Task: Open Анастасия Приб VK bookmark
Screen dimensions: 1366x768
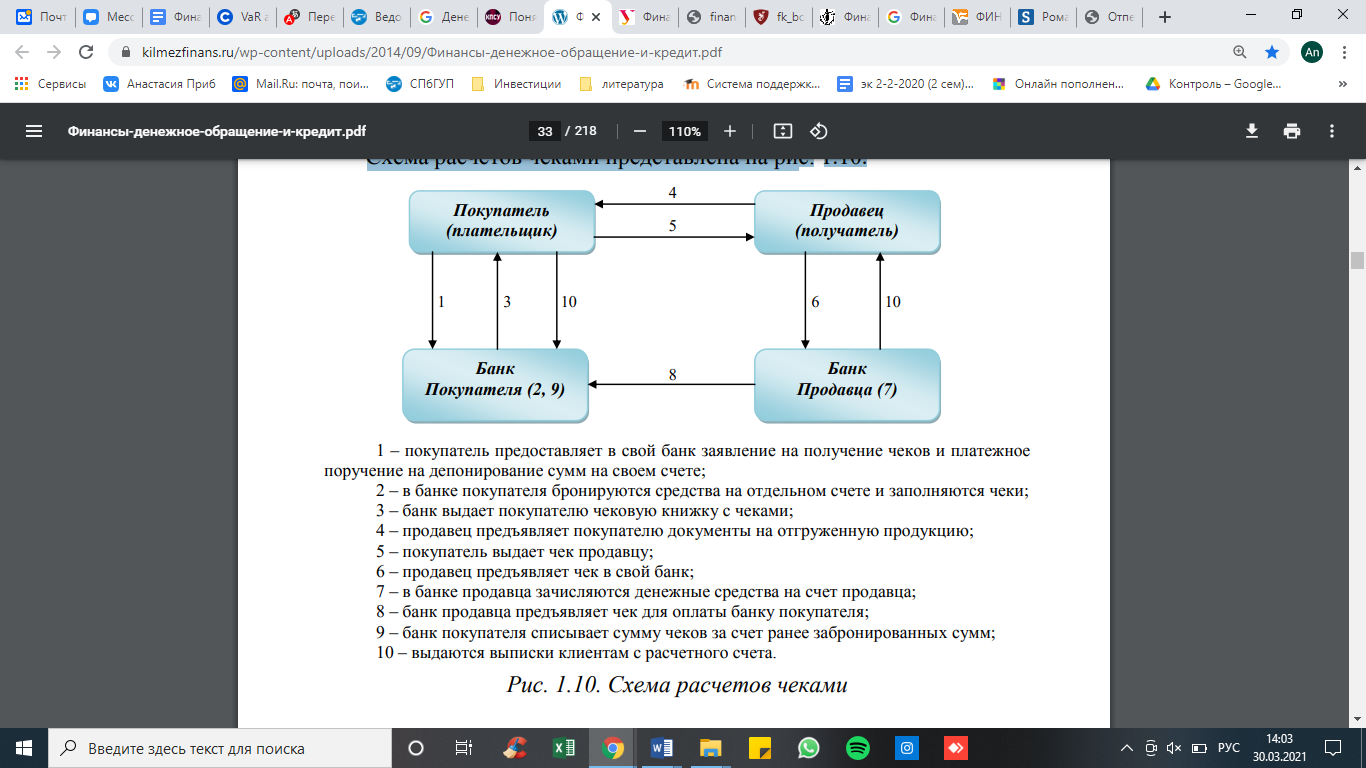Action: tap(160, 84)
